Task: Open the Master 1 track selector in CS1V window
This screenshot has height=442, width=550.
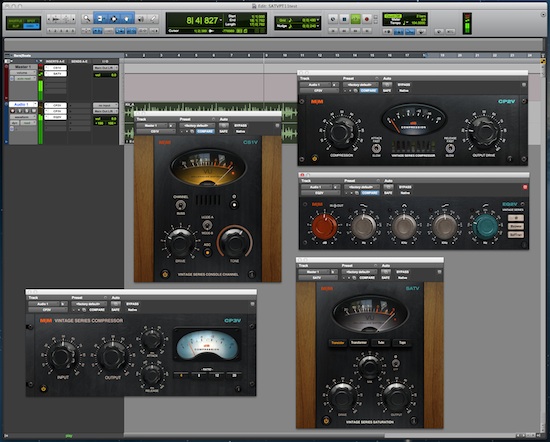Action: tap(153, 125)
